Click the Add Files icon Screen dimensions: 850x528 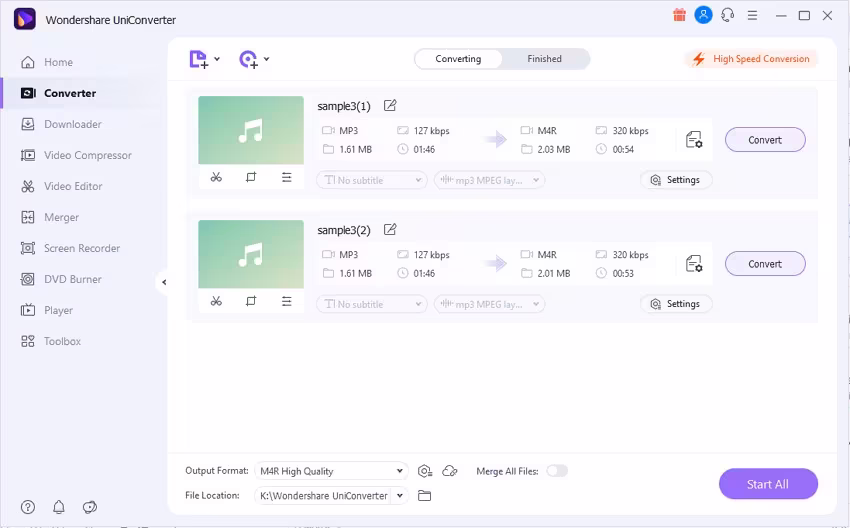tap(198, 59)
